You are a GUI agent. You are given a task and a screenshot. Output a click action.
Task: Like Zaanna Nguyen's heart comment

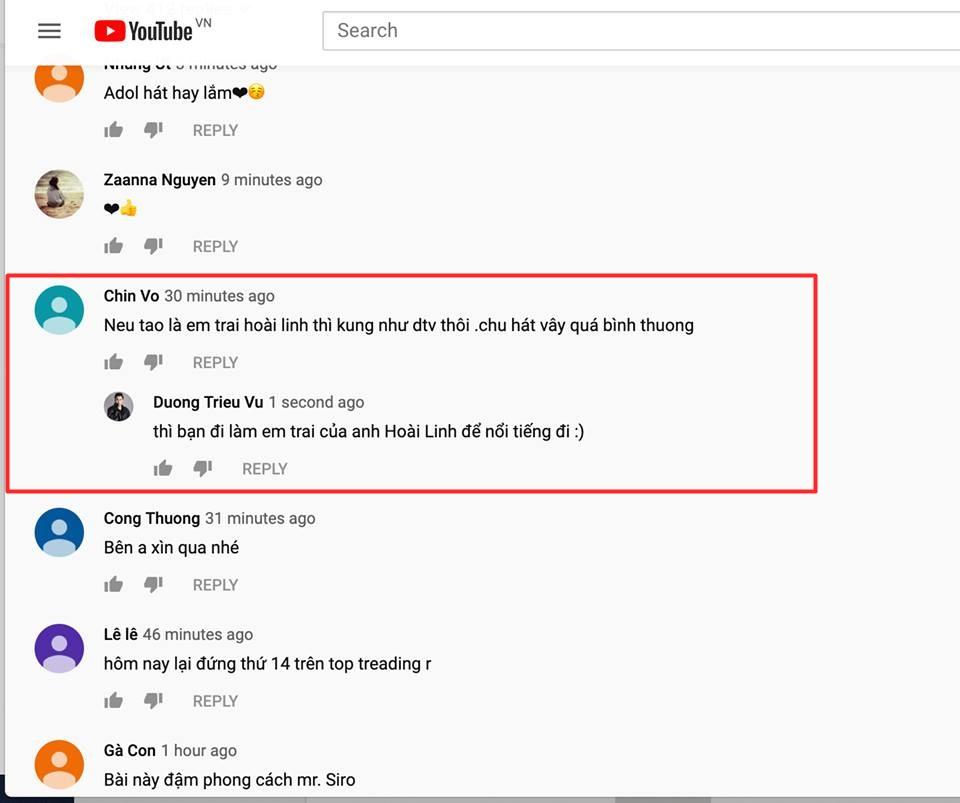coord(113,245)
